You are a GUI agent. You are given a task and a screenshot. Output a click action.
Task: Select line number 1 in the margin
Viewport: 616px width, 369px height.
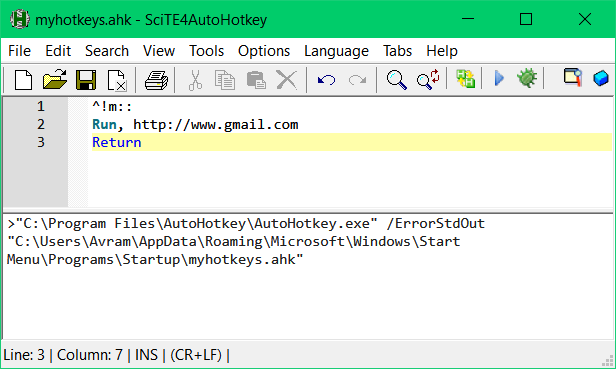click(41, 106)
